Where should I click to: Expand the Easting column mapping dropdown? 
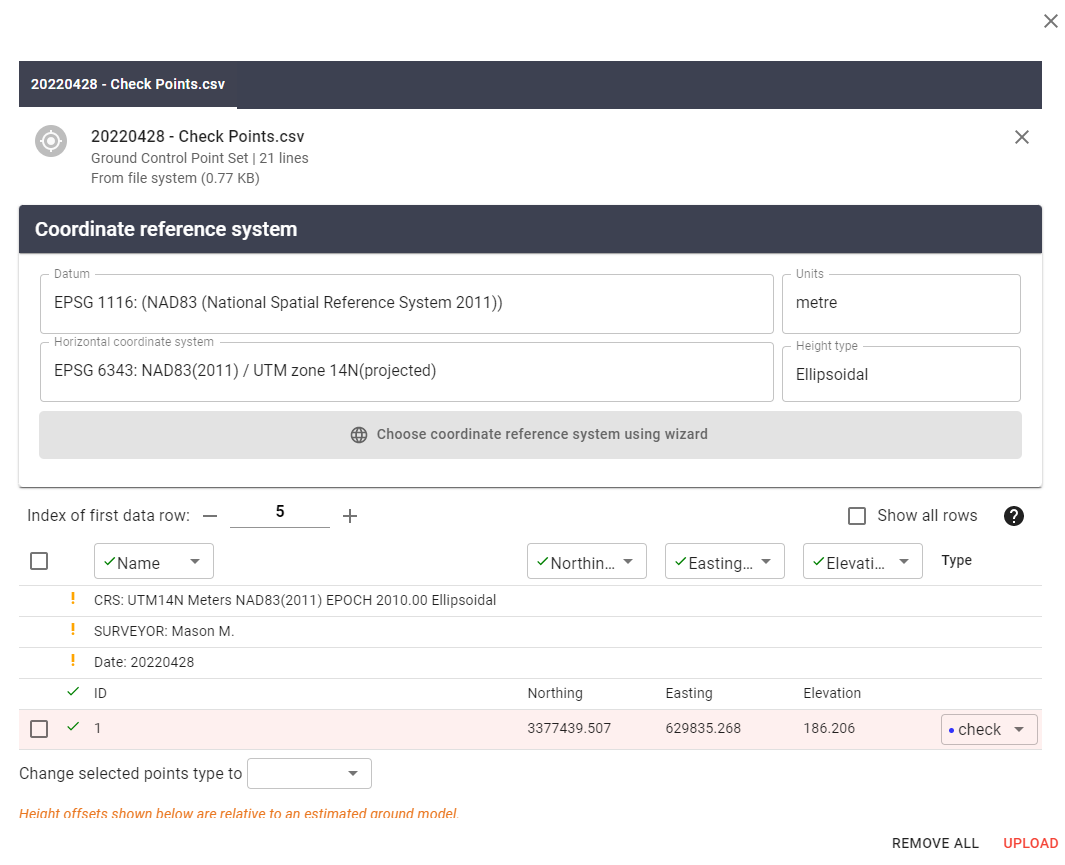tap(725, 562)
